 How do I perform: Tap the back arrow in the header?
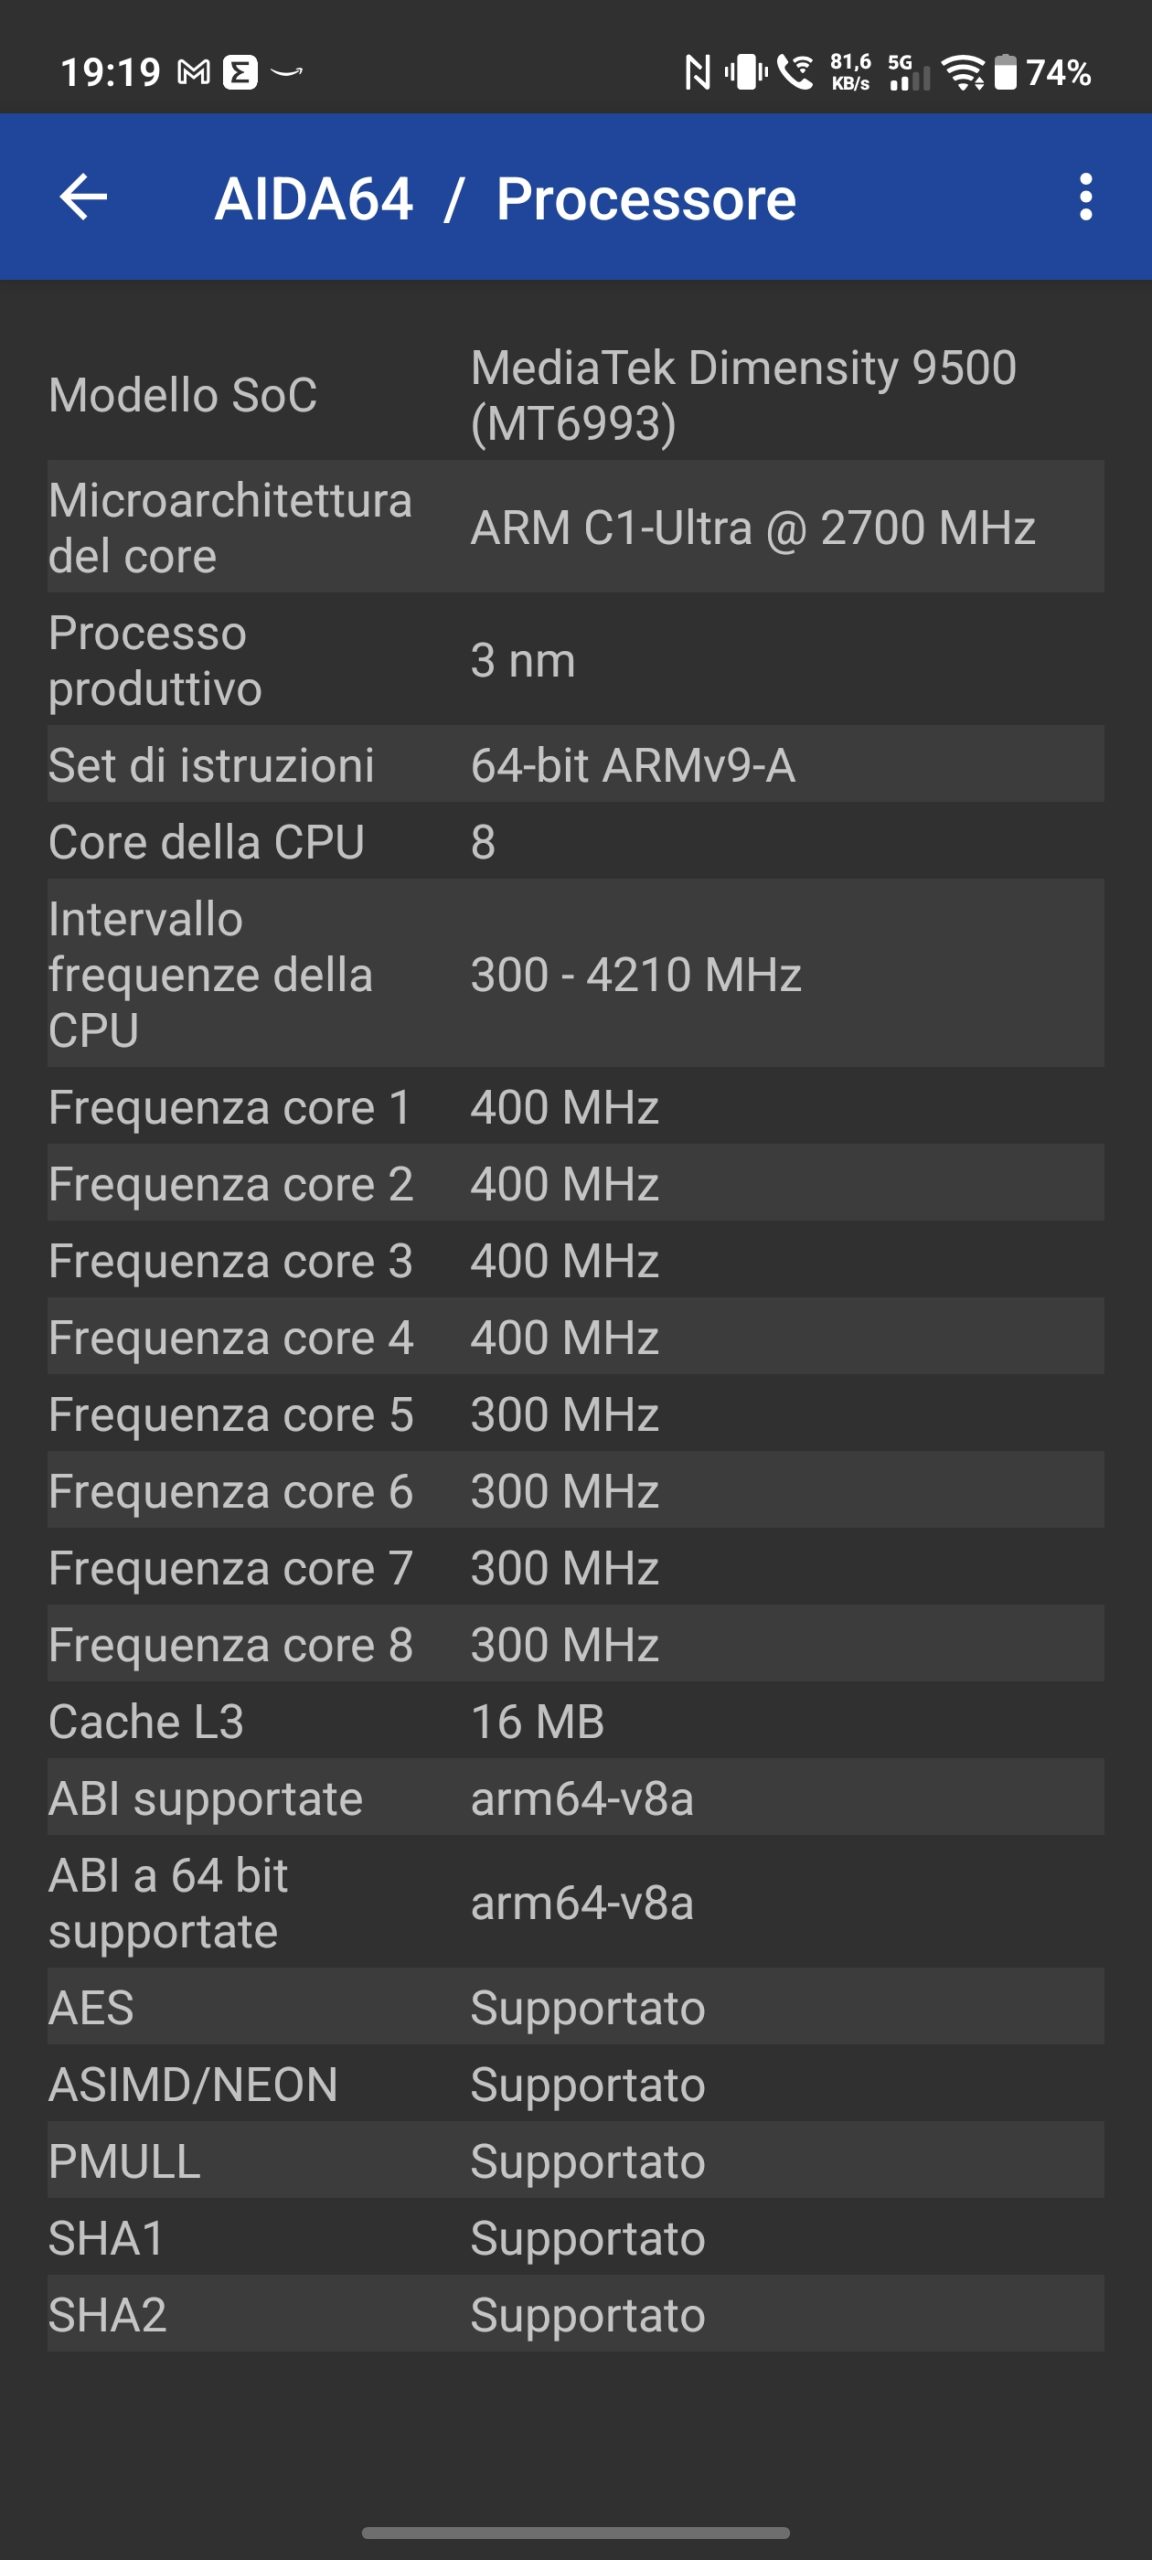[84, 197]
